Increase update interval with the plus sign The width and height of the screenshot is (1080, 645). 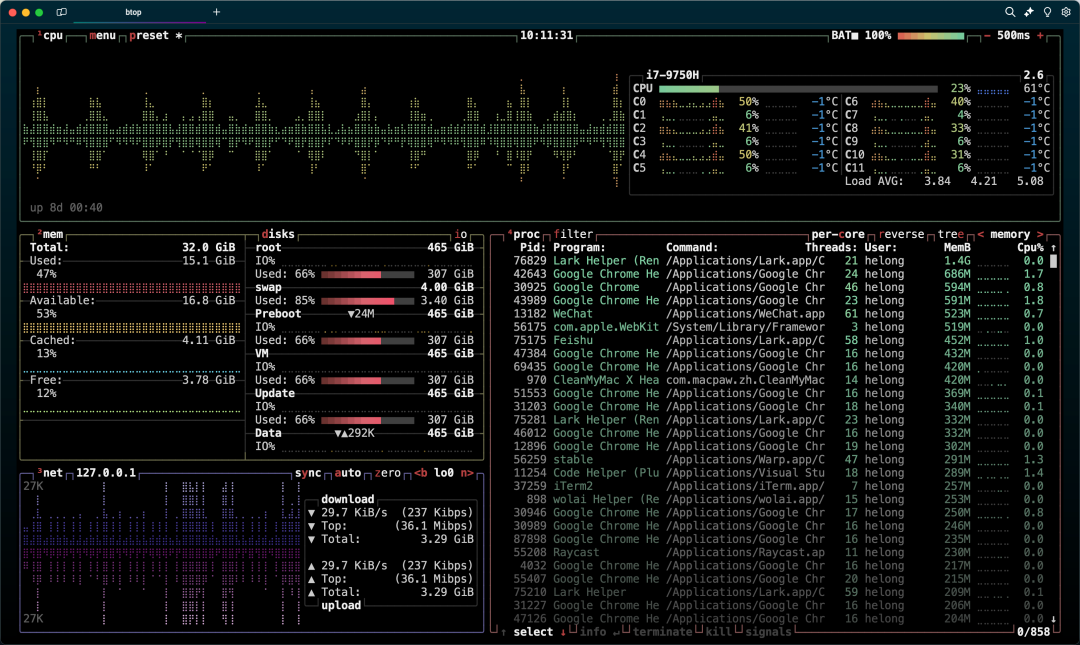pos(1040,35)
